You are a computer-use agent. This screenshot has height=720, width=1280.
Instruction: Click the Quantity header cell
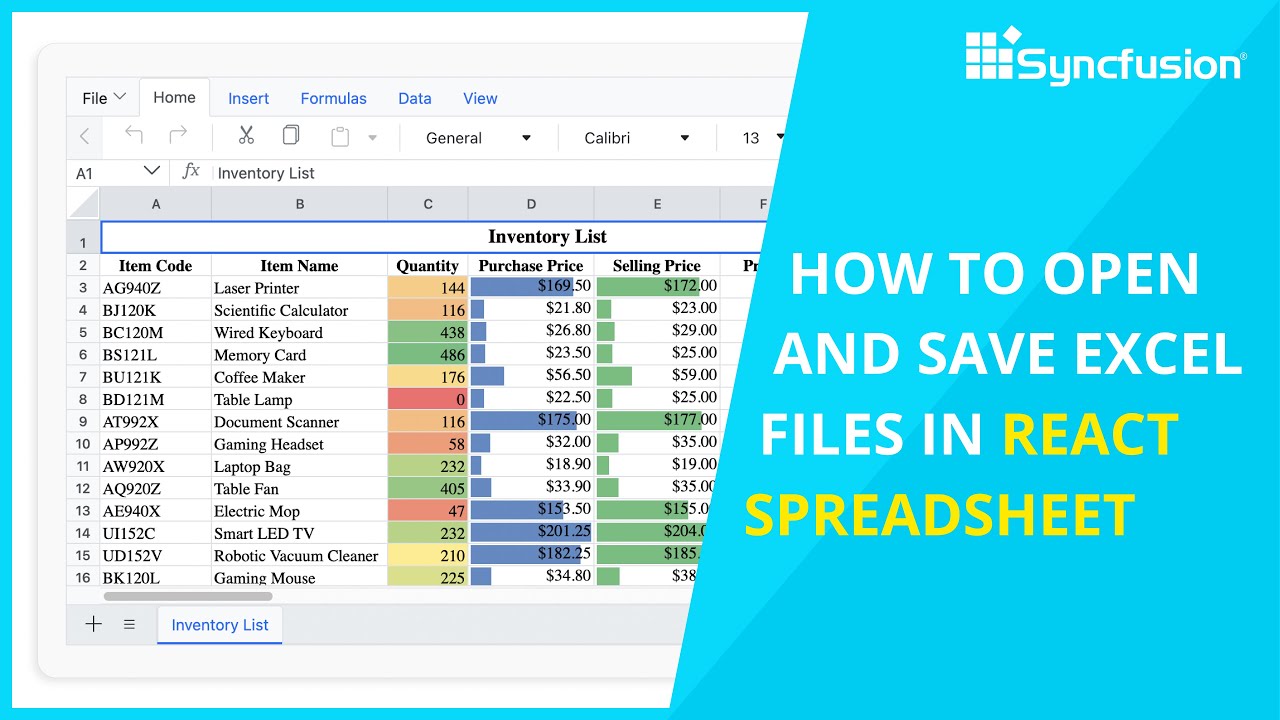pyautogui.click(x=428, y=266)
